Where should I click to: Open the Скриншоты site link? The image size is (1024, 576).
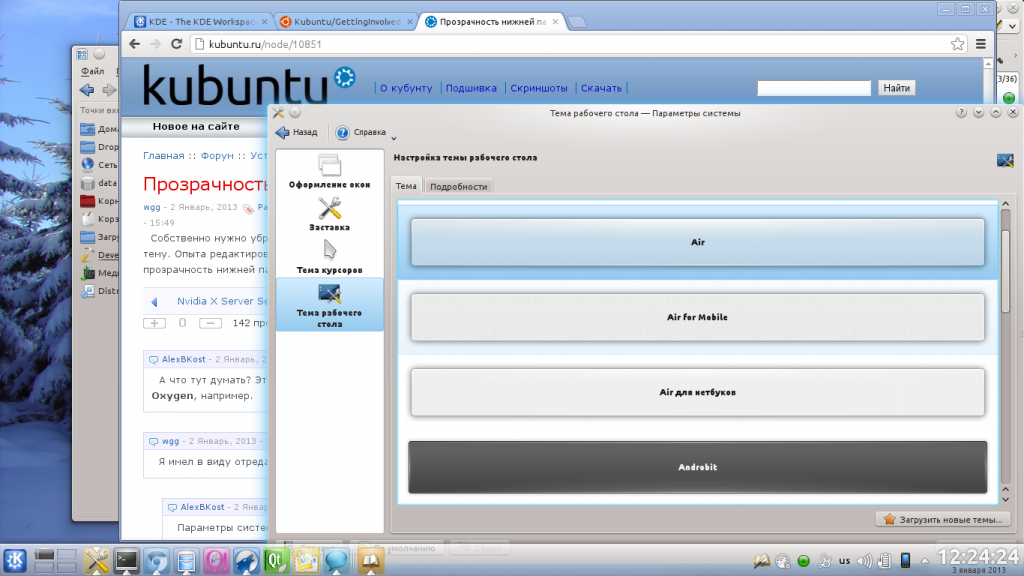coord(539,88)
